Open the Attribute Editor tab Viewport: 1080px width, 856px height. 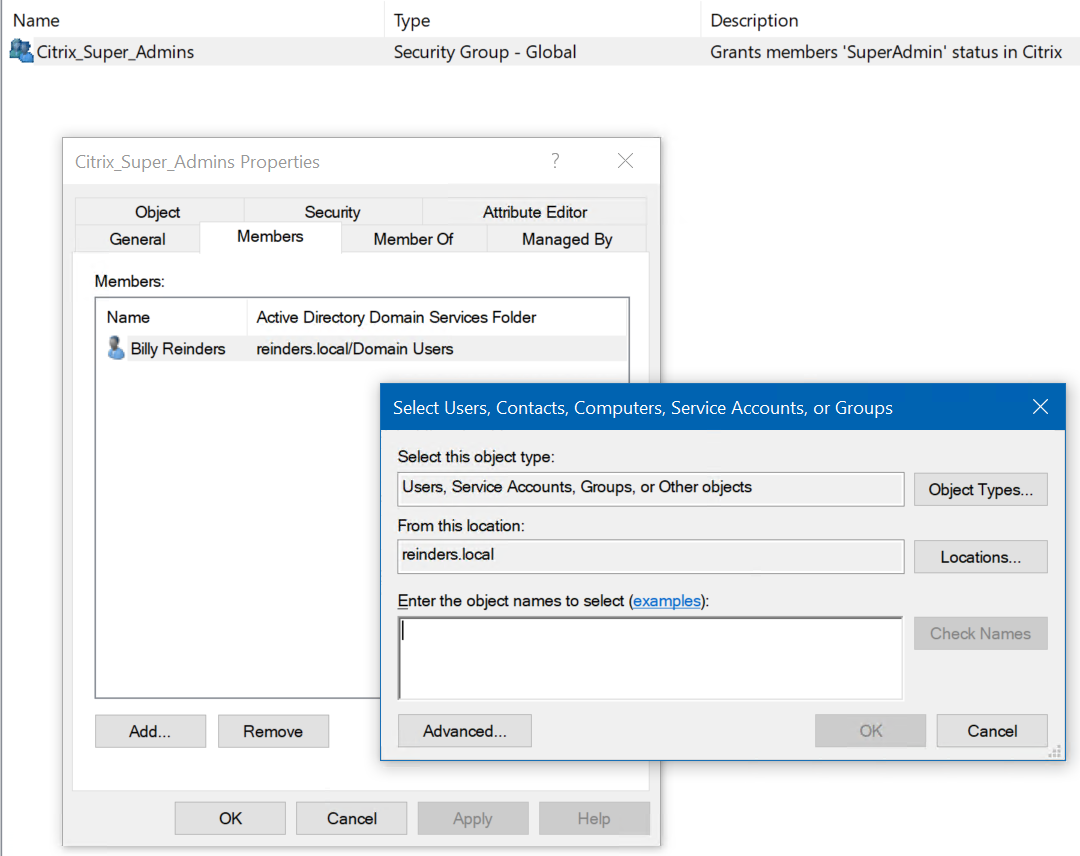tap(534, 212)
